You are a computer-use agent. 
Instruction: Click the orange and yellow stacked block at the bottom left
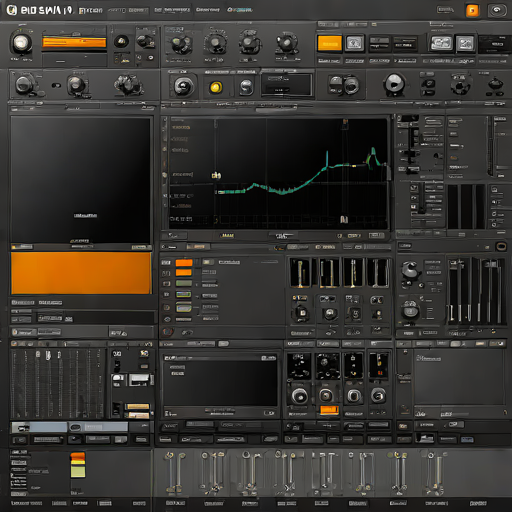click(x=78, y=465)
